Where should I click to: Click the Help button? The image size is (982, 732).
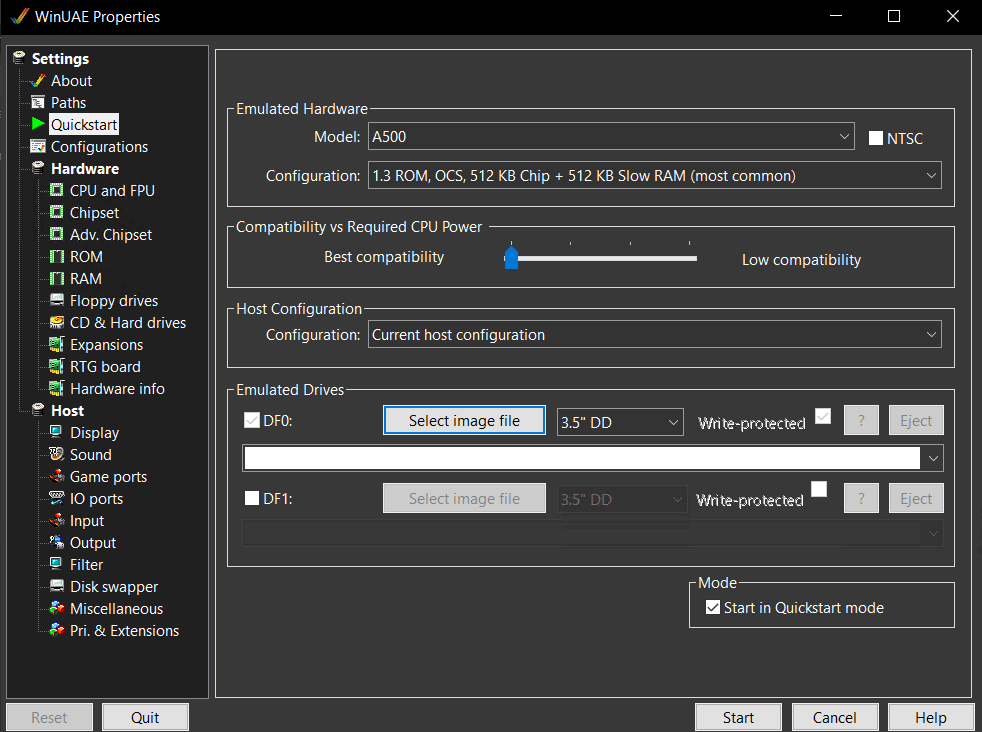(931, 717)
